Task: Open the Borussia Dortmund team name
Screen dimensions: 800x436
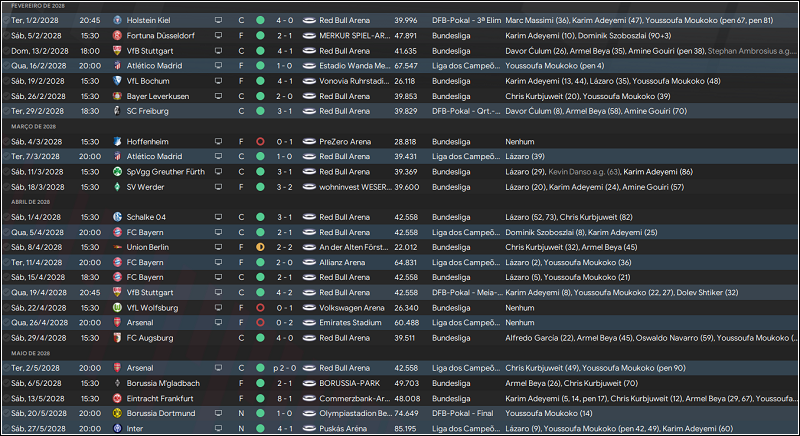Action: [x=161, y=414]
